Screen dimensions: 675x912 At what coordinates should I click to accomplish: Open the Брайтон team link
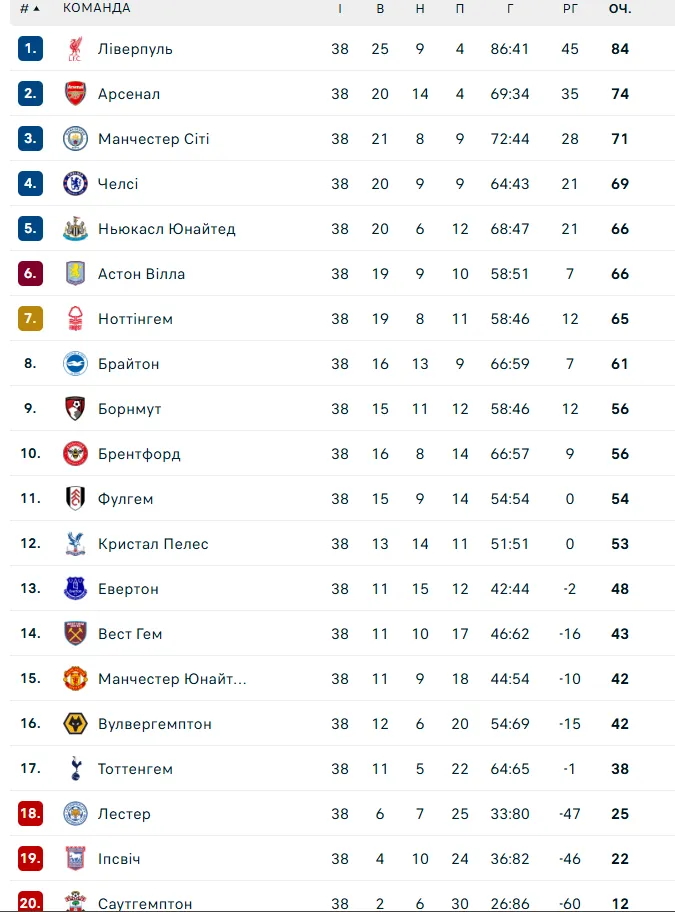coord(128,364)
